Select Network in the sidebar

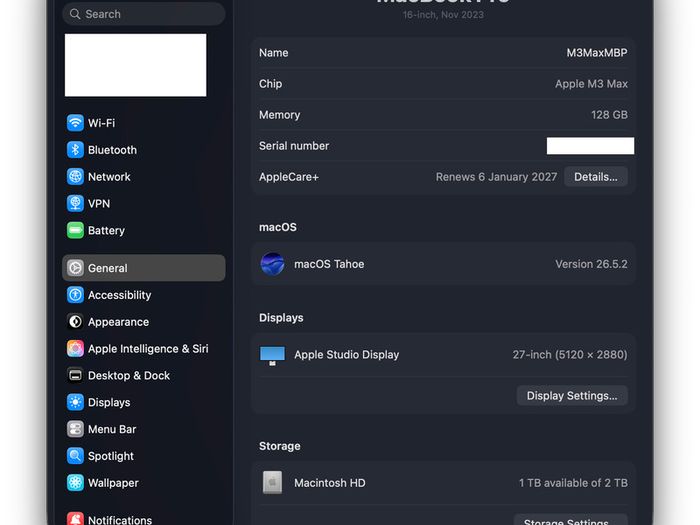pos(144,176)
